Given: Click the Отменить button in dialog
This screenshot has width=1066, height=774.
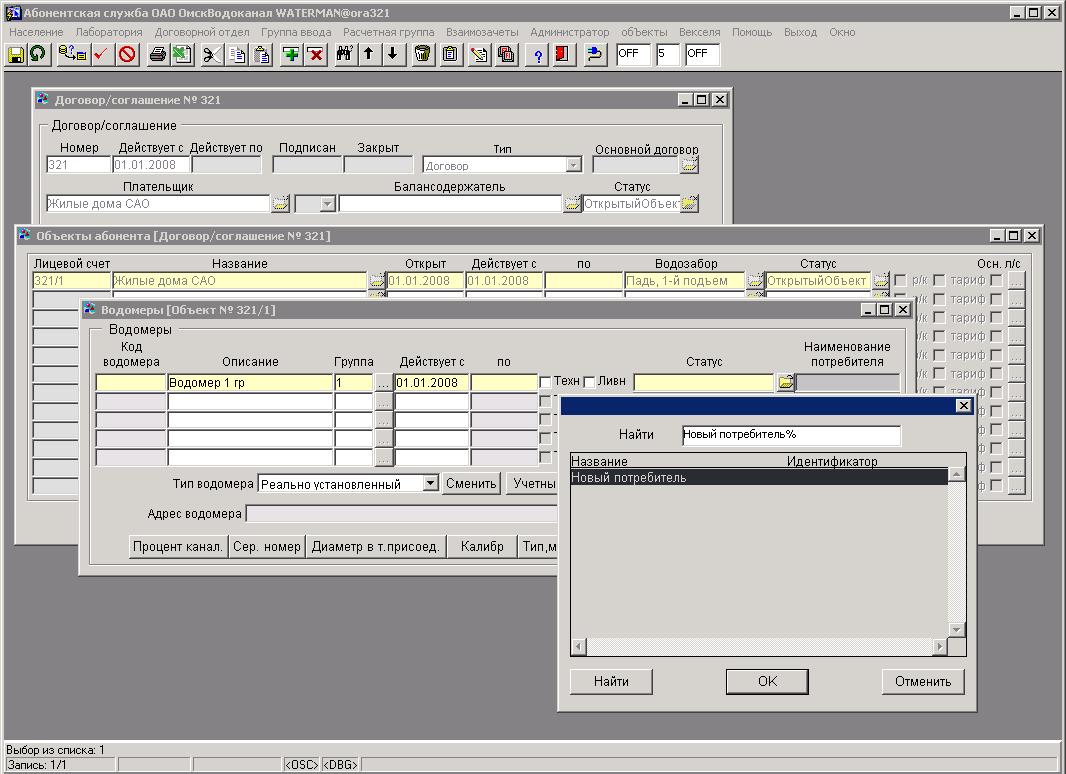Looking at the screenshot, I should coord(922,681).
